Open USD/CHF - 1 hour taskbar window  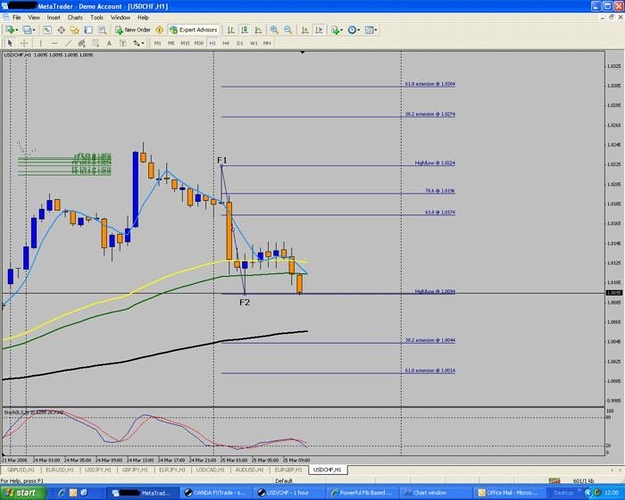[x=288, y=493]
